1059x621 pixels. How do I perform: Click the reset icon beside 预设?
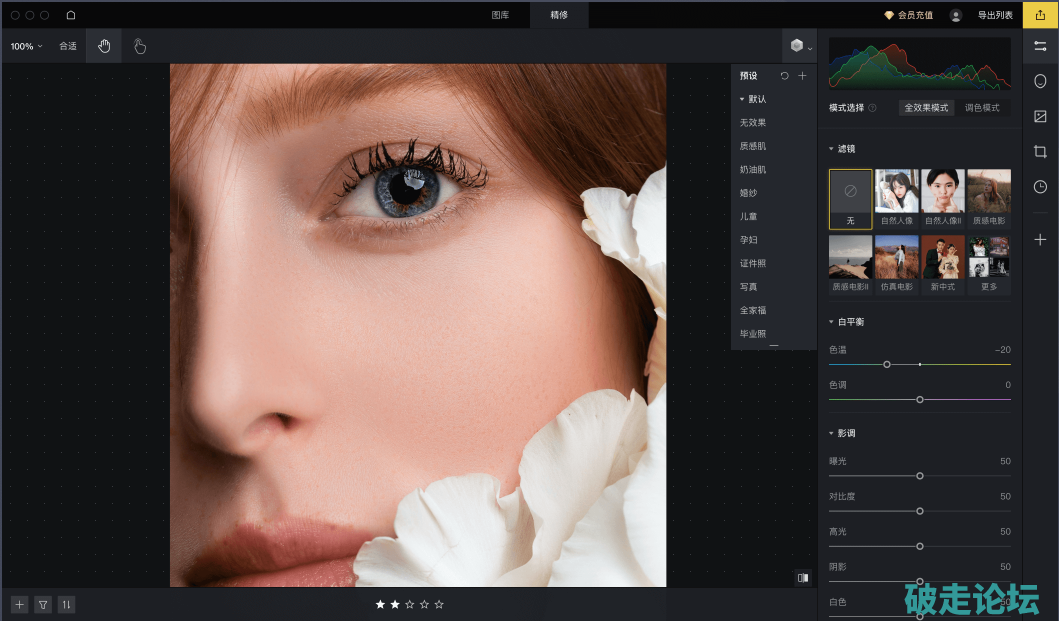tap(784, 76)
